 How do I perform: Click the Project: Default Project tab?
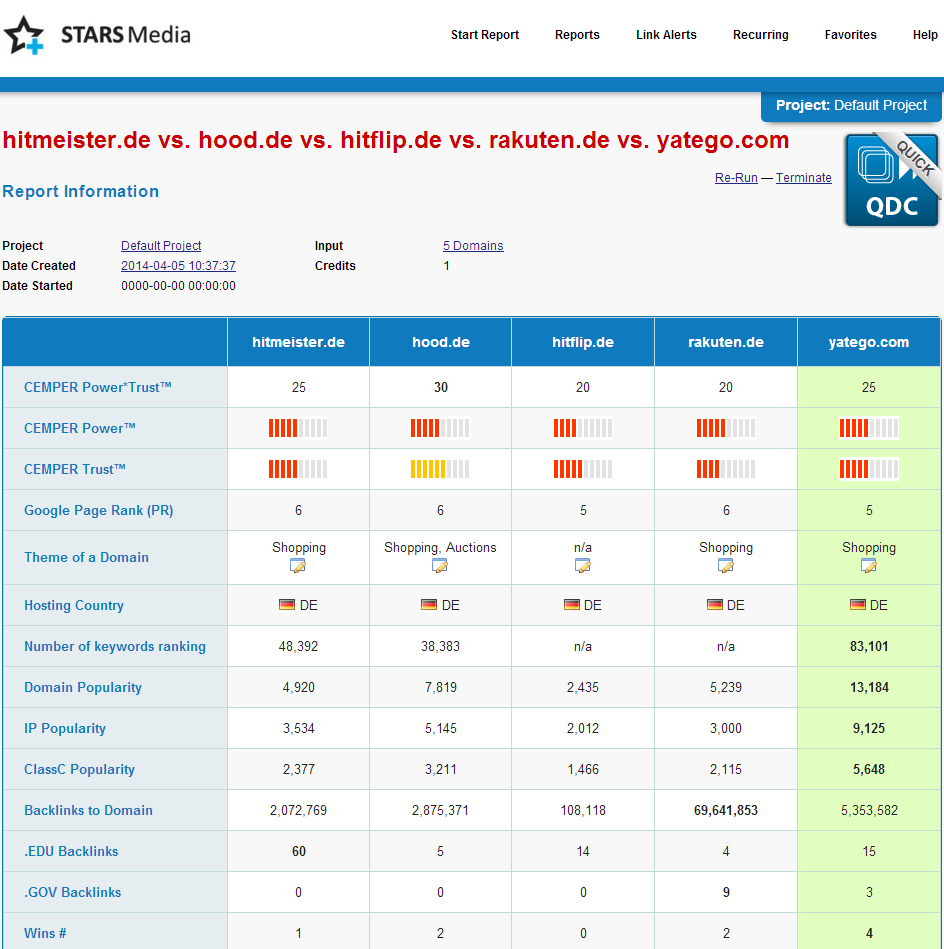[x=851, y=106]
